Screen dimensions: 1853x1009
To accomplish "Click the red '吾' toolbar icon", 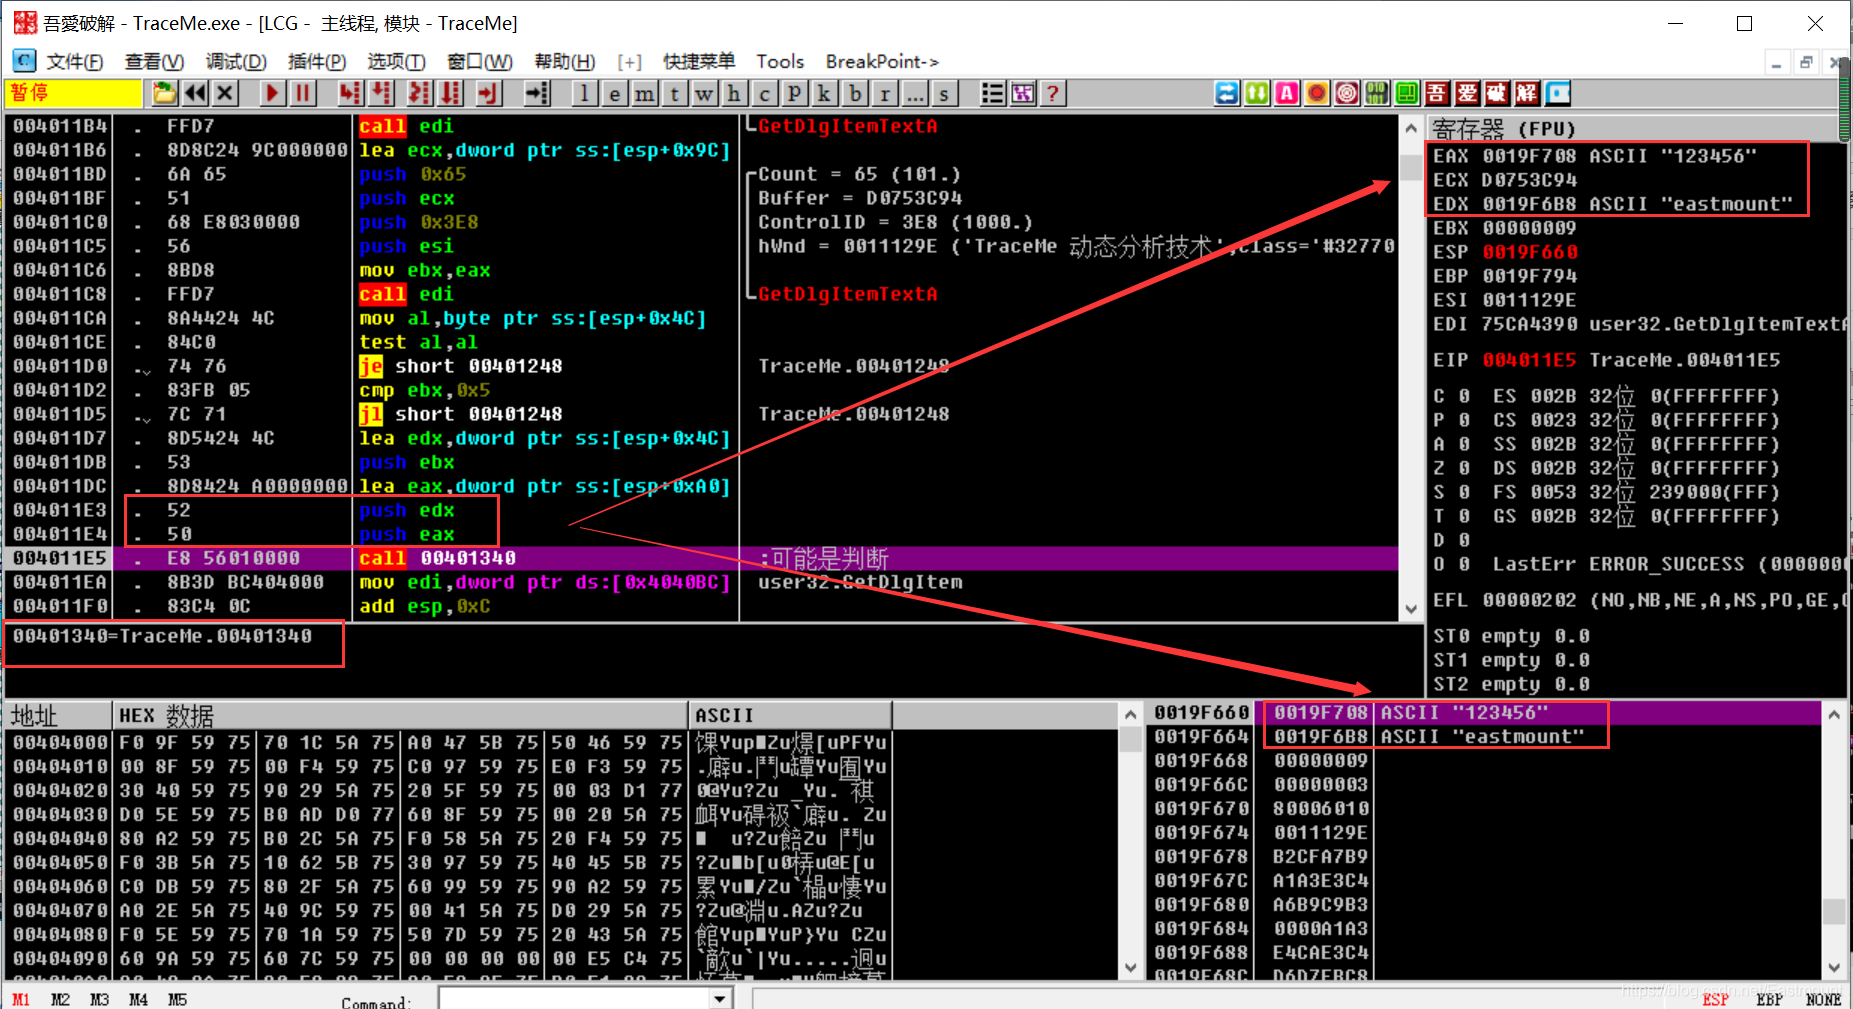I will [1437, 93].
